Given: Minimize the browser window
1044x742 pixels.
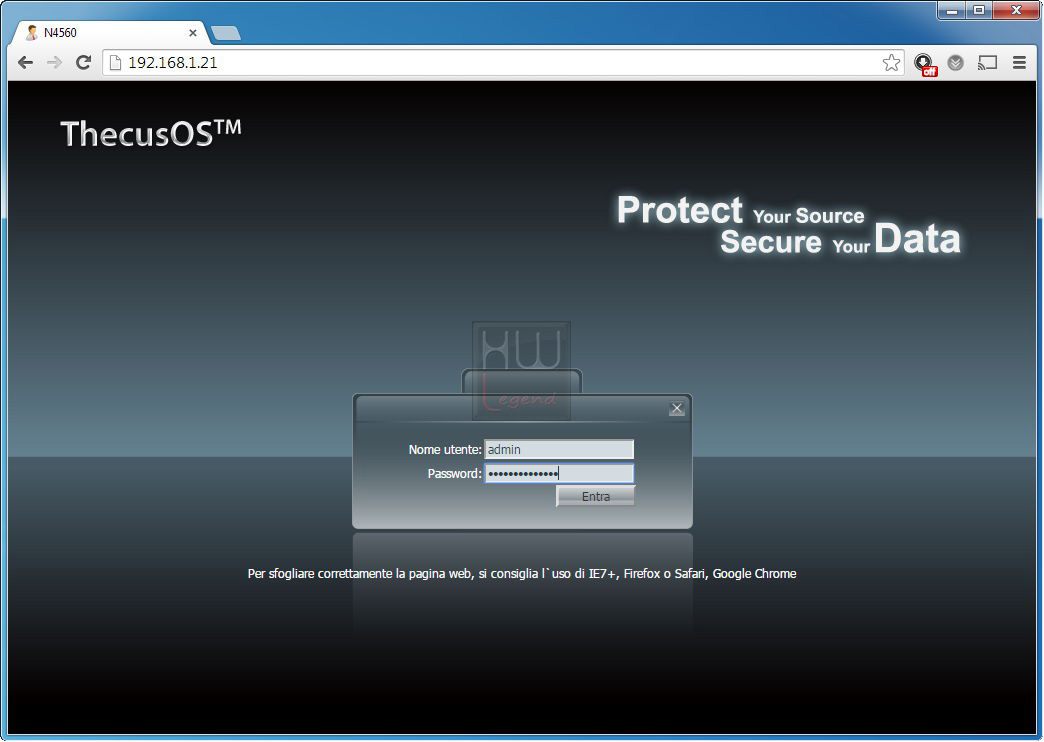Looking at the screenshot, I should 952,10.
